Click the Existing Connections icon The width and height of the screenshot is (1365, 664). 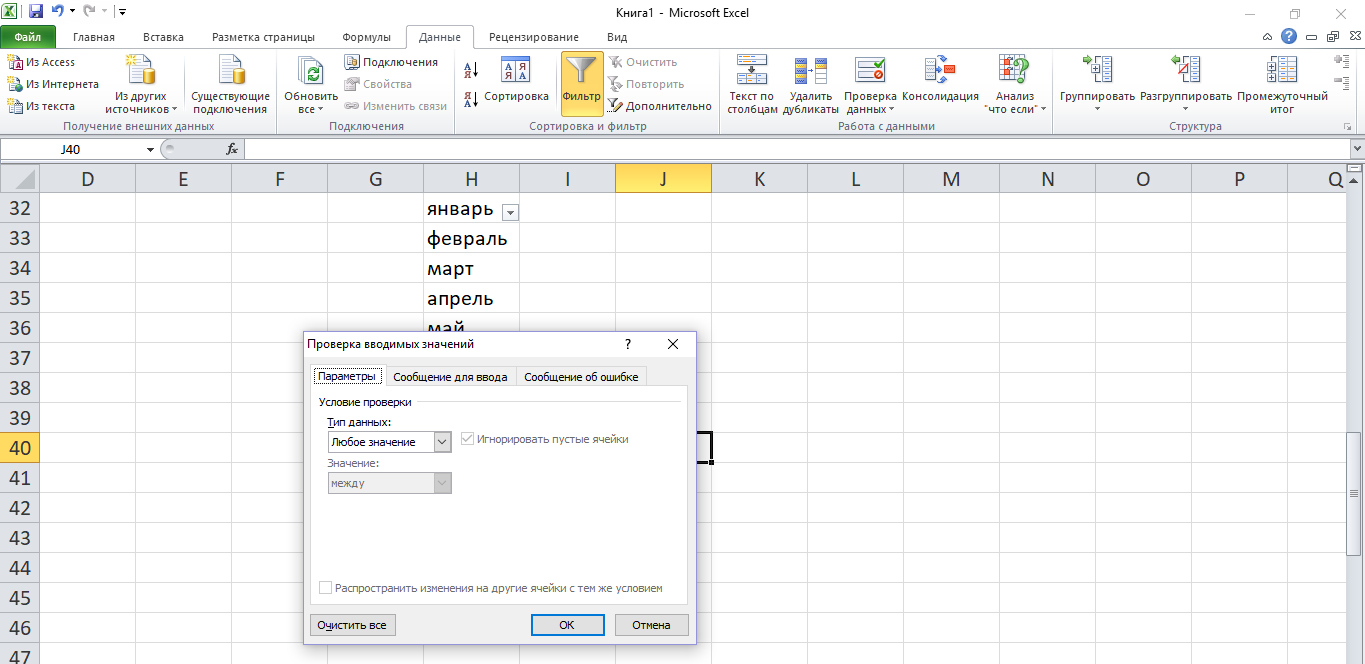(231, 70)
